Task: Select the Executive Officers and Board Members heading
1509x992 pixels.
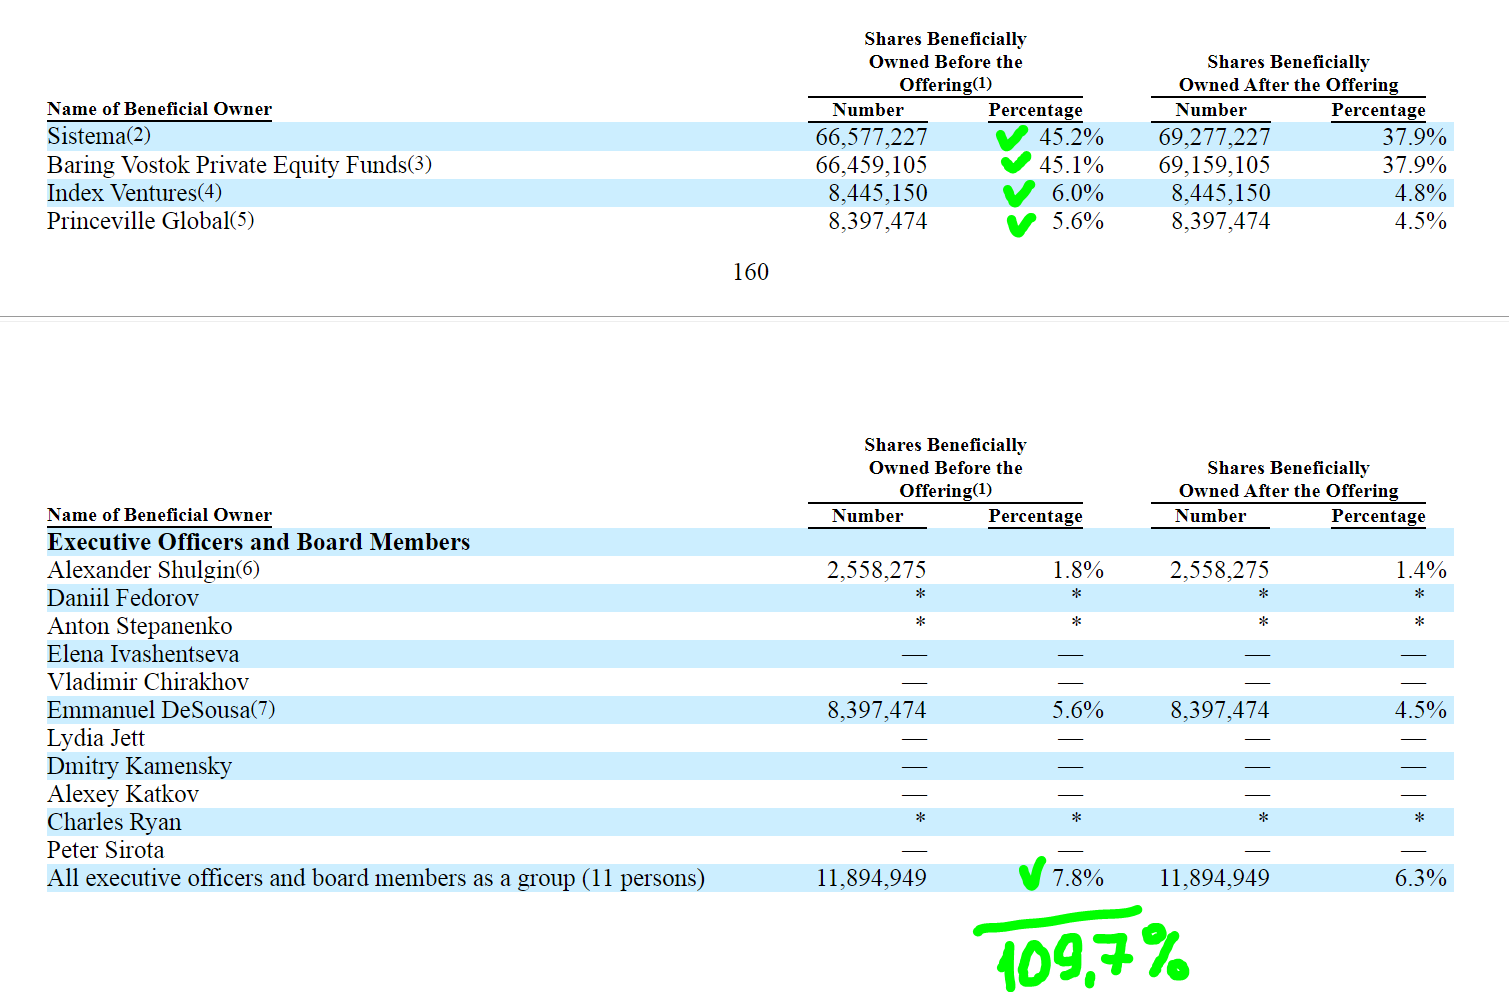Action: [x=258, y=542]
